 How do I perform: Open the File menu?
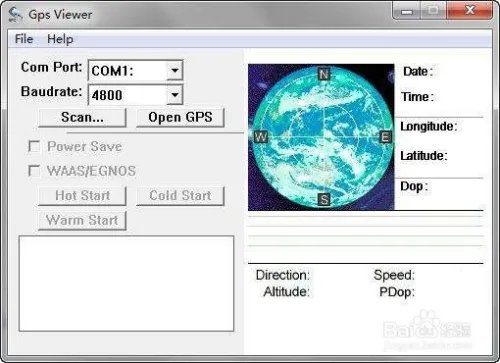pos(24,39)
